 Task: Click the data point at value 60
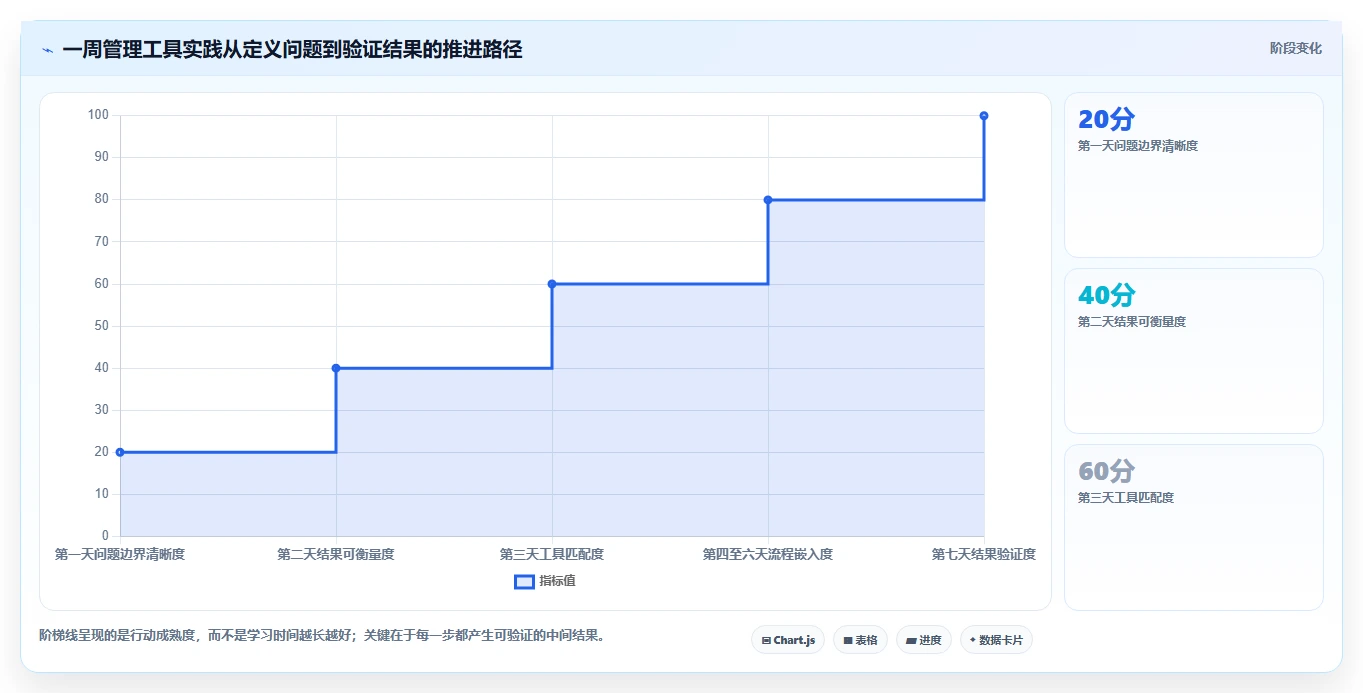point(552,284)
